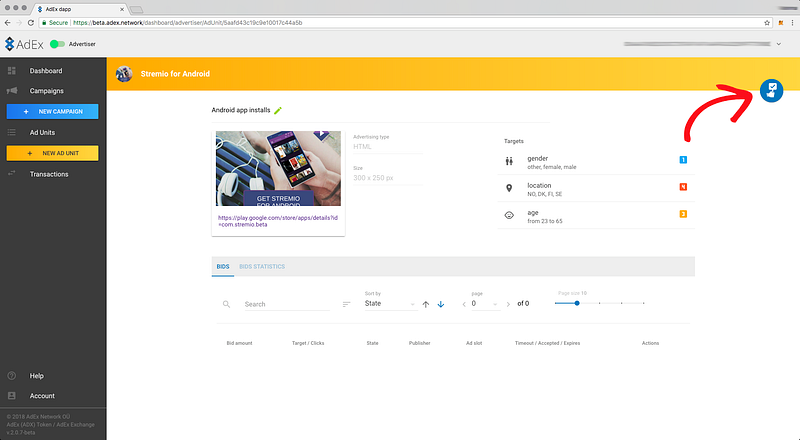This screenshot has height=440, width=800.
Task: Click the age orange score badge
Action: coord(683,214)
